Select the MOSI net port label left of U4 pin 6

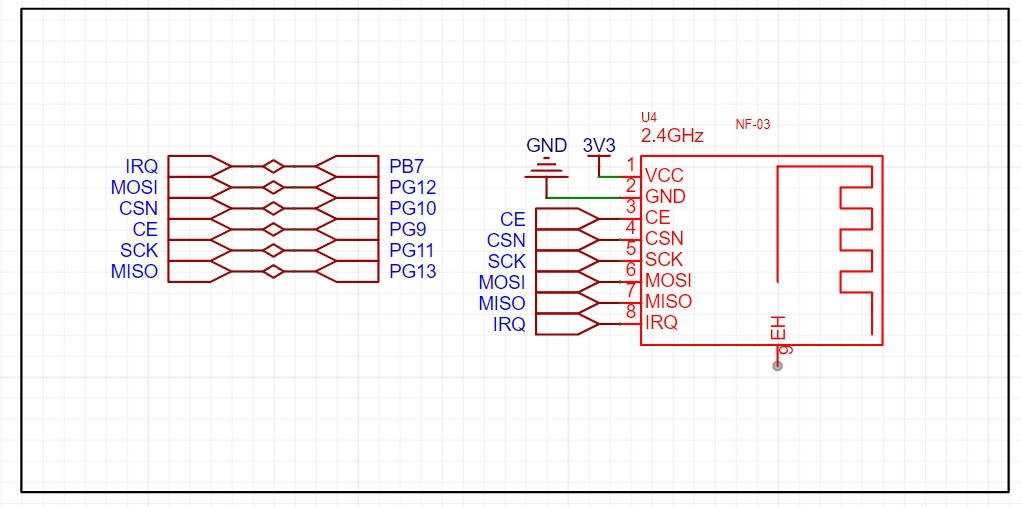(x=502, y=282)
